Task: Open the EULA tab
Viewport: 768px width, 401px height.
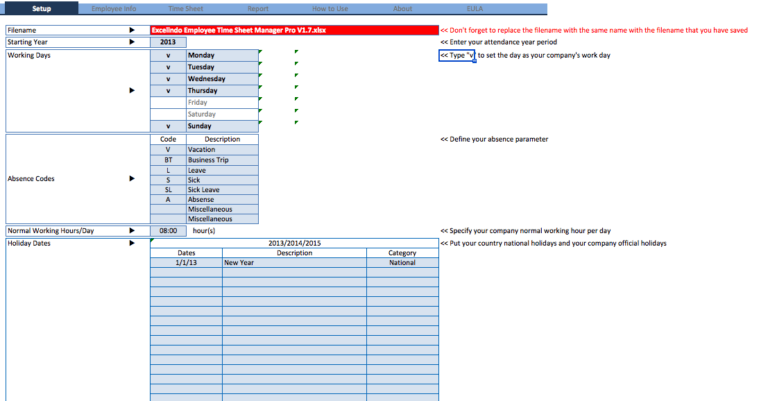Action: click(x=475, y=8)
